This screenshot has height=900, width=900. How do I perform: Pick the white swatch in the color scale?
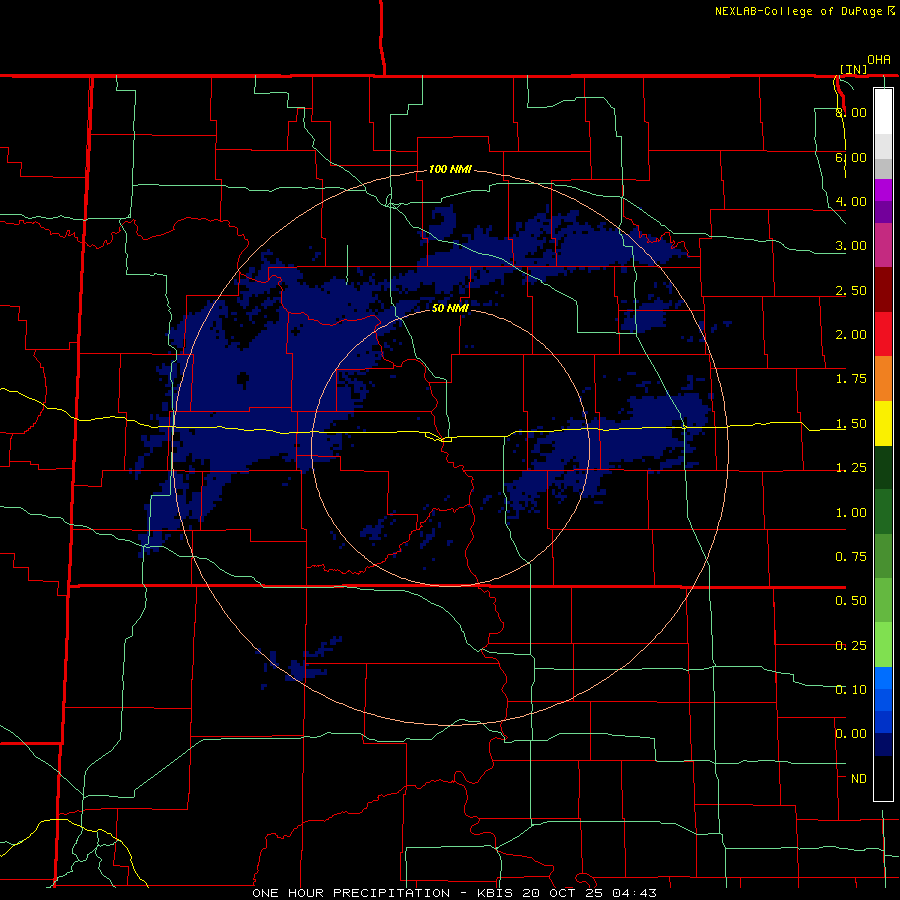[x=883, y=112]
